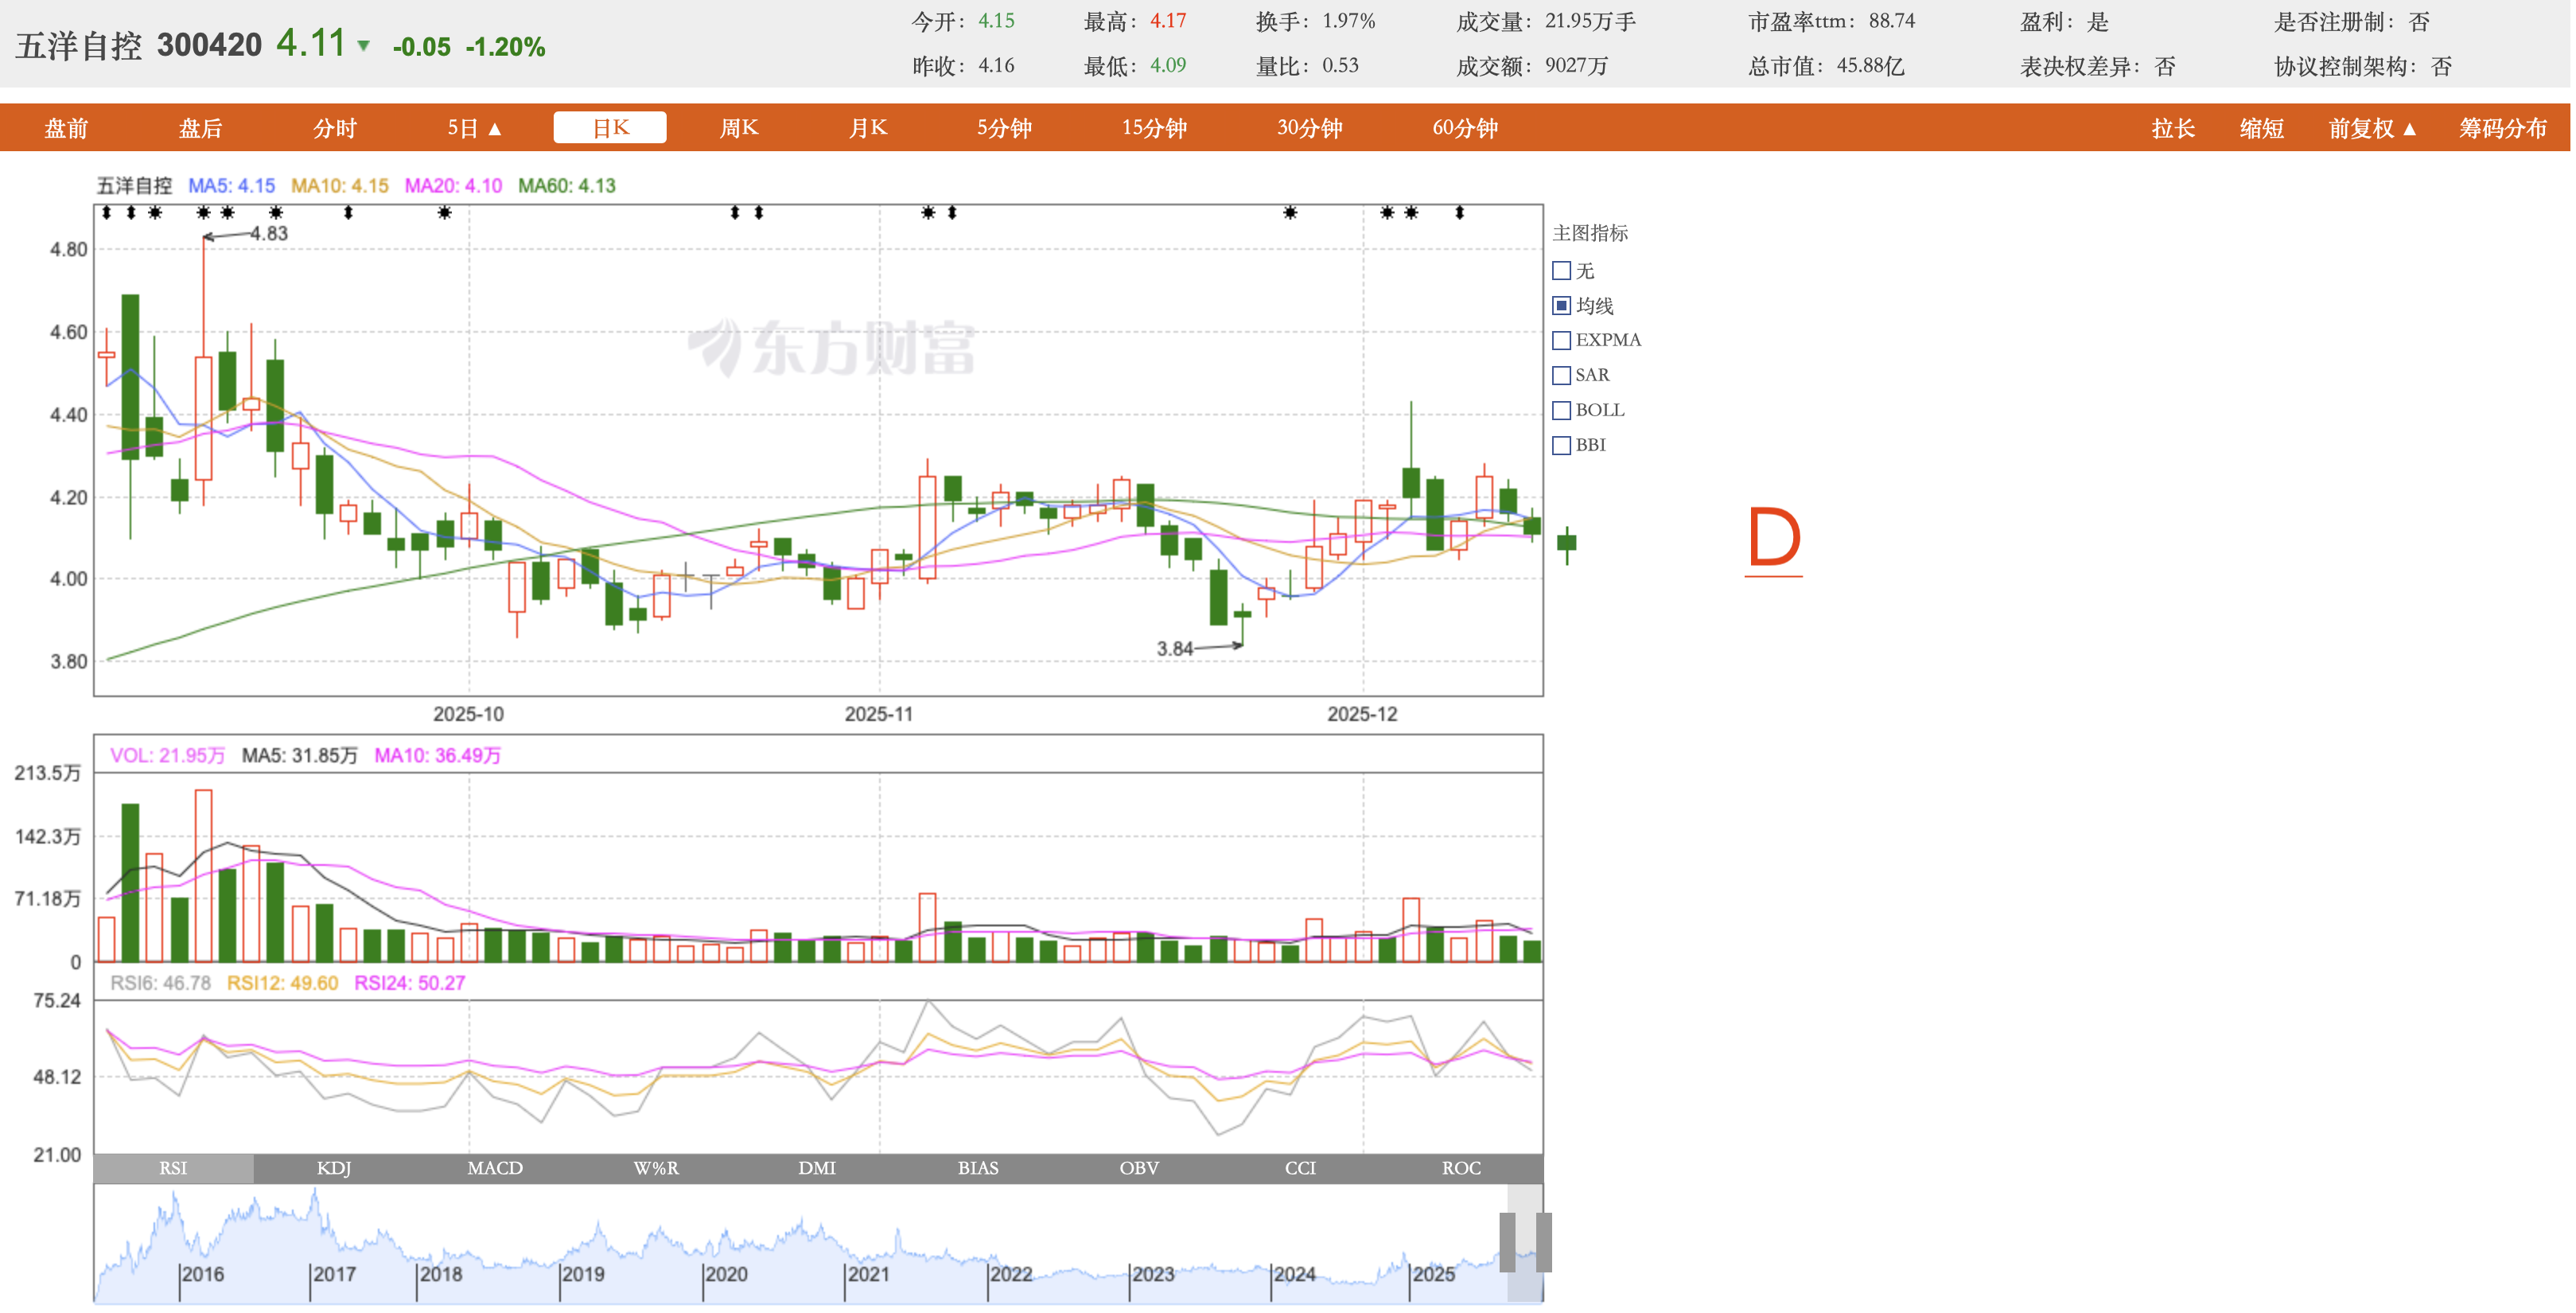The height and width of the screenshot is (1313, 2576).
Task: Switch to the 周K weekly chart tab
Action: tap(739, 128)
